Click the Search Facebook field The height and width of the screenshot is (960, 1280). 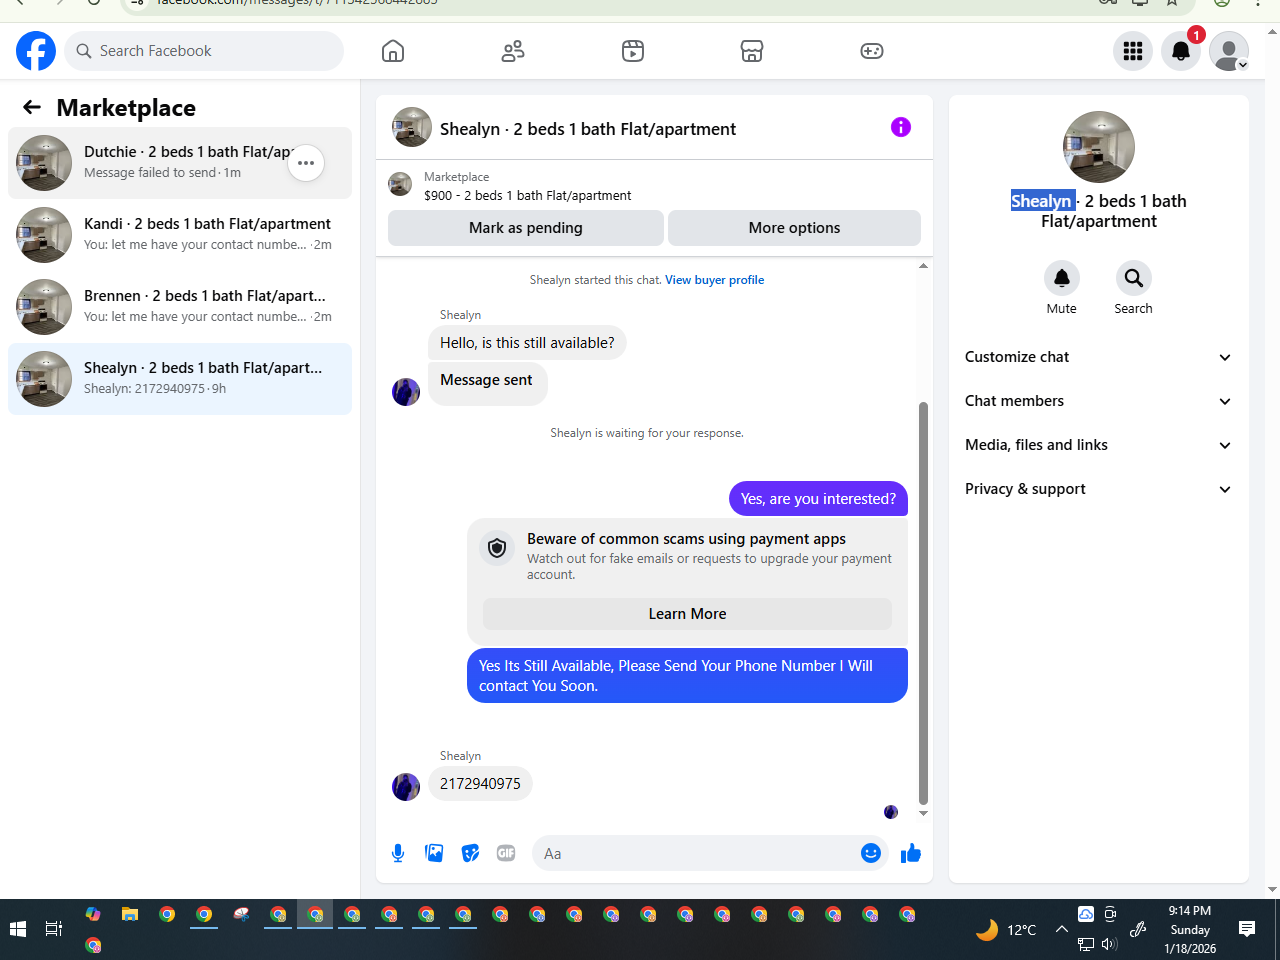pos(204,51)
